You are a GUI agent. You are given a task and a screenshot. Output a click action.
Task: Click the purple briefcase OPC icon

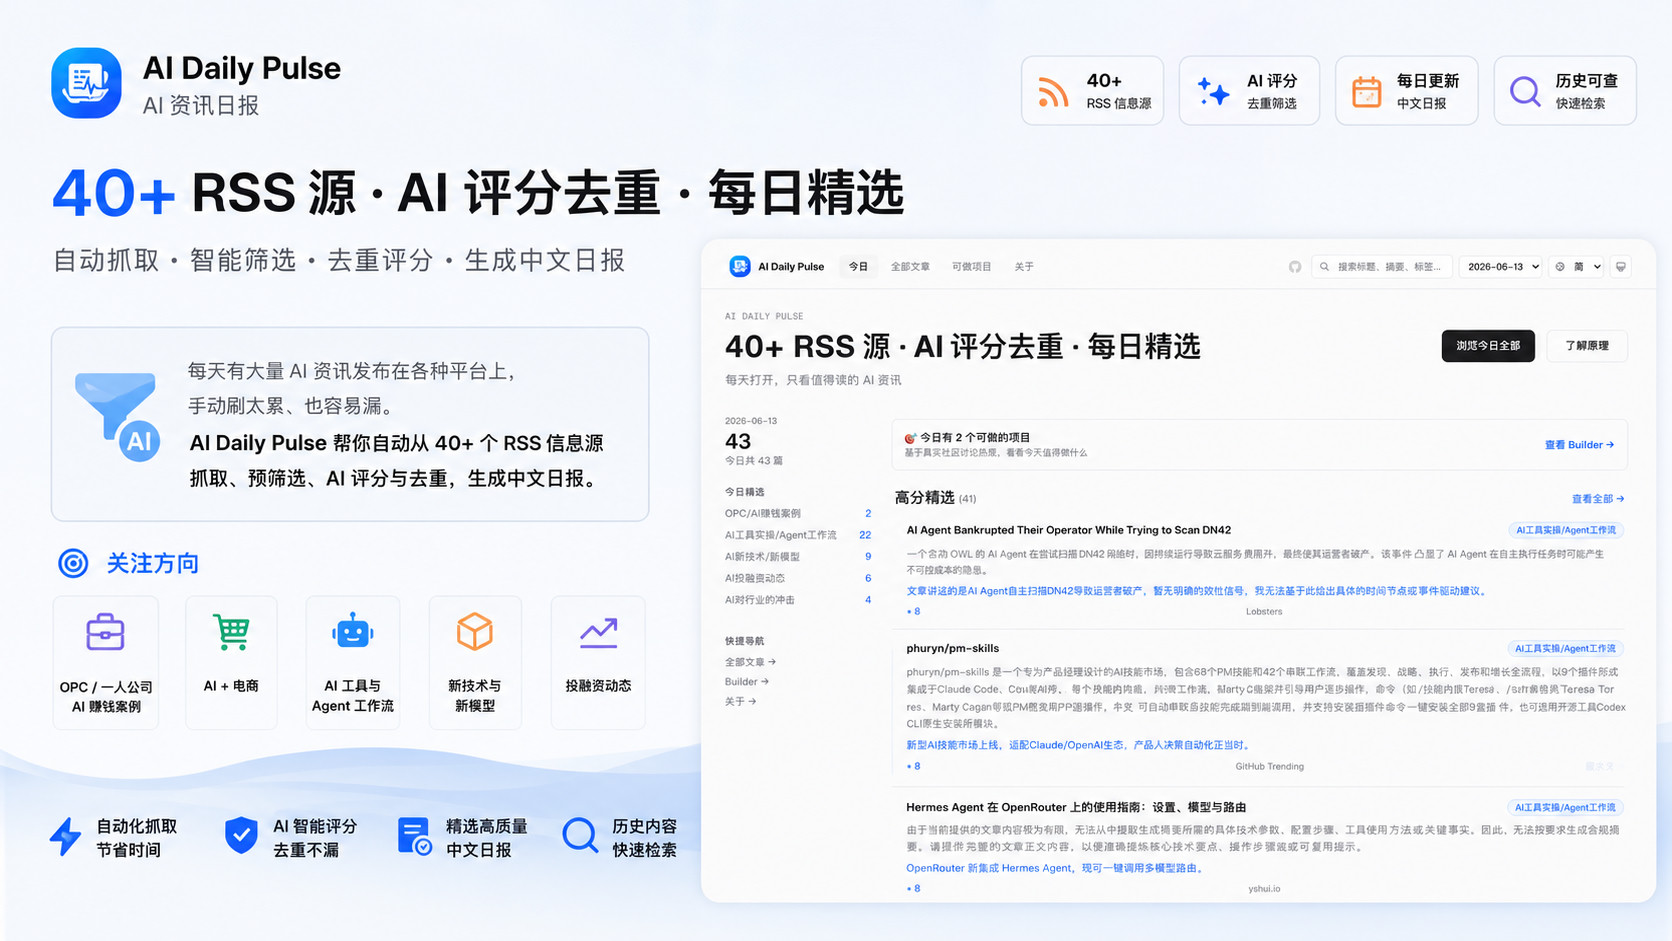[105, 632]
